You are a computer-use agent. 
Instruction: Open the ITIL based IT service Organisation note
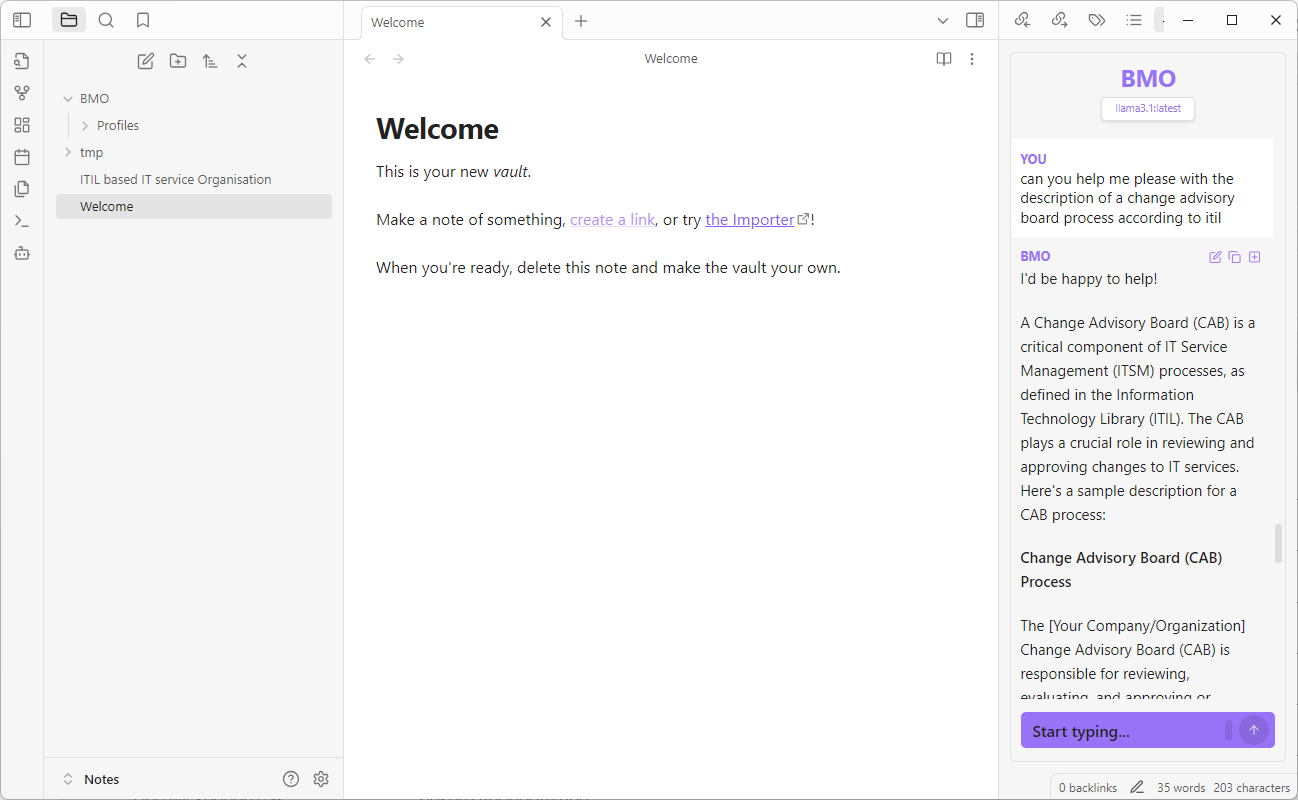[x=176, y=180]
